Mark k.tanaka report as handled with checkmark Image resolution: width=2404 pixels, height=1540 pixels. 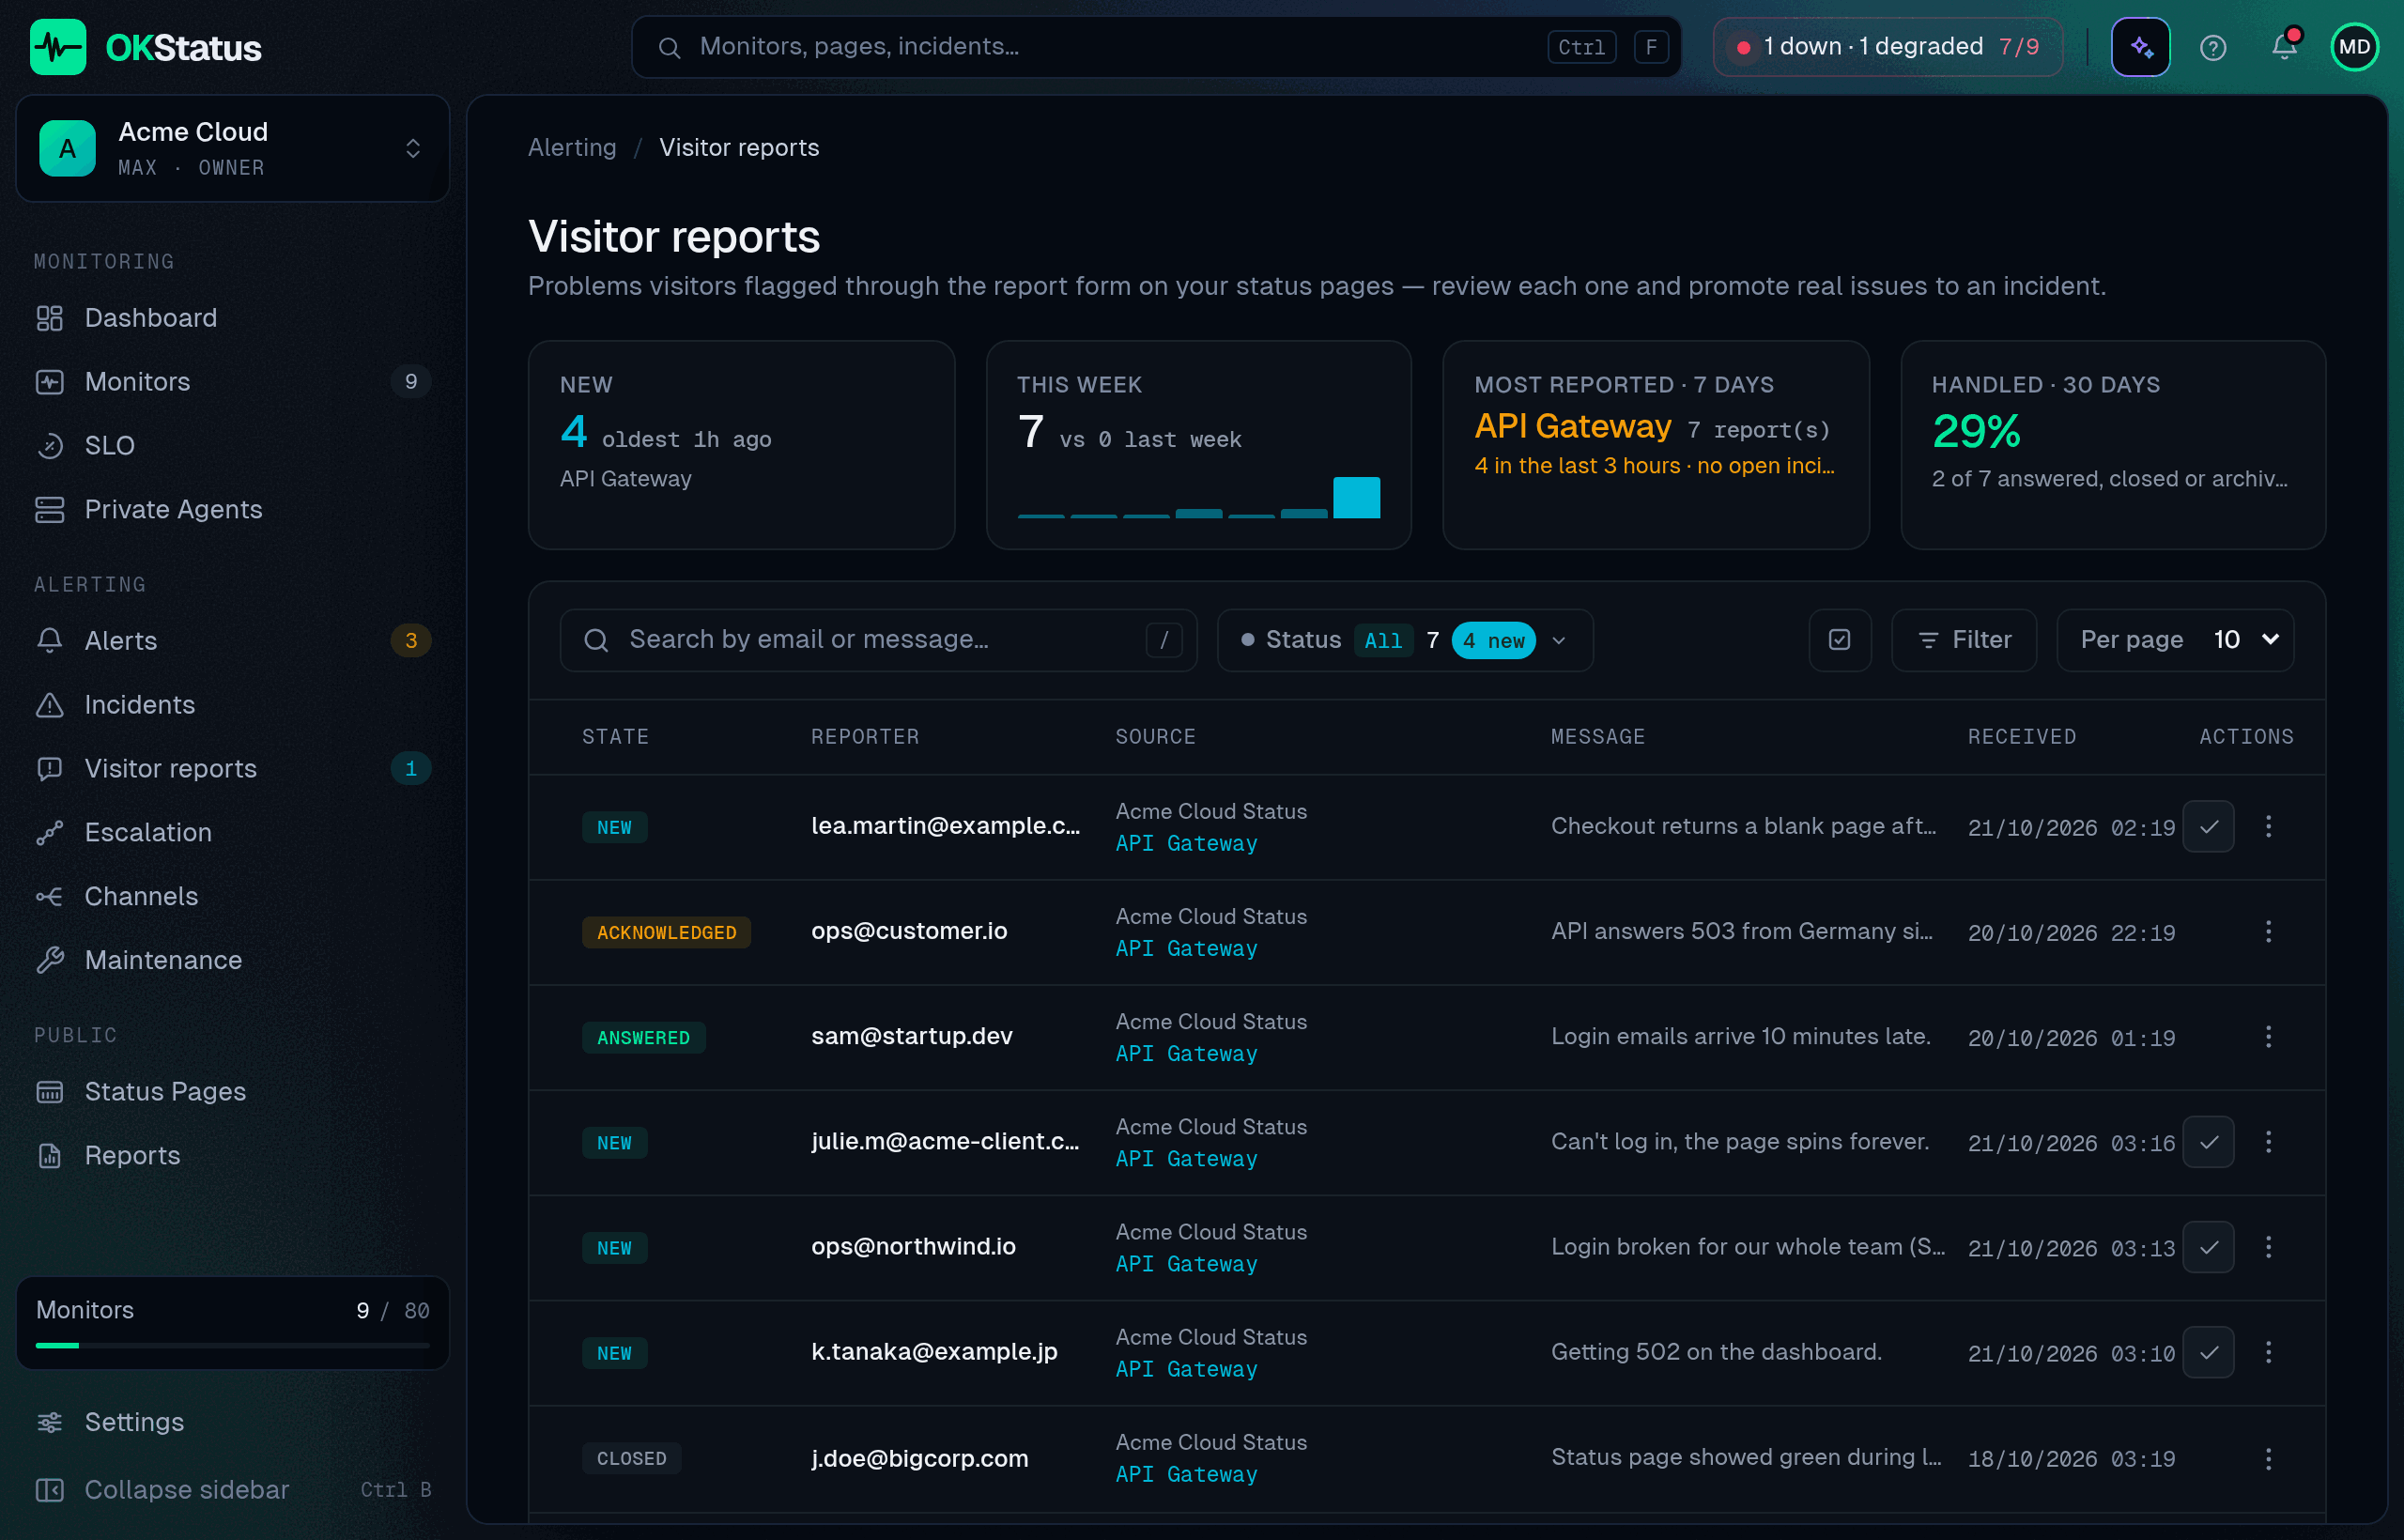(x=2208, y=1352)
